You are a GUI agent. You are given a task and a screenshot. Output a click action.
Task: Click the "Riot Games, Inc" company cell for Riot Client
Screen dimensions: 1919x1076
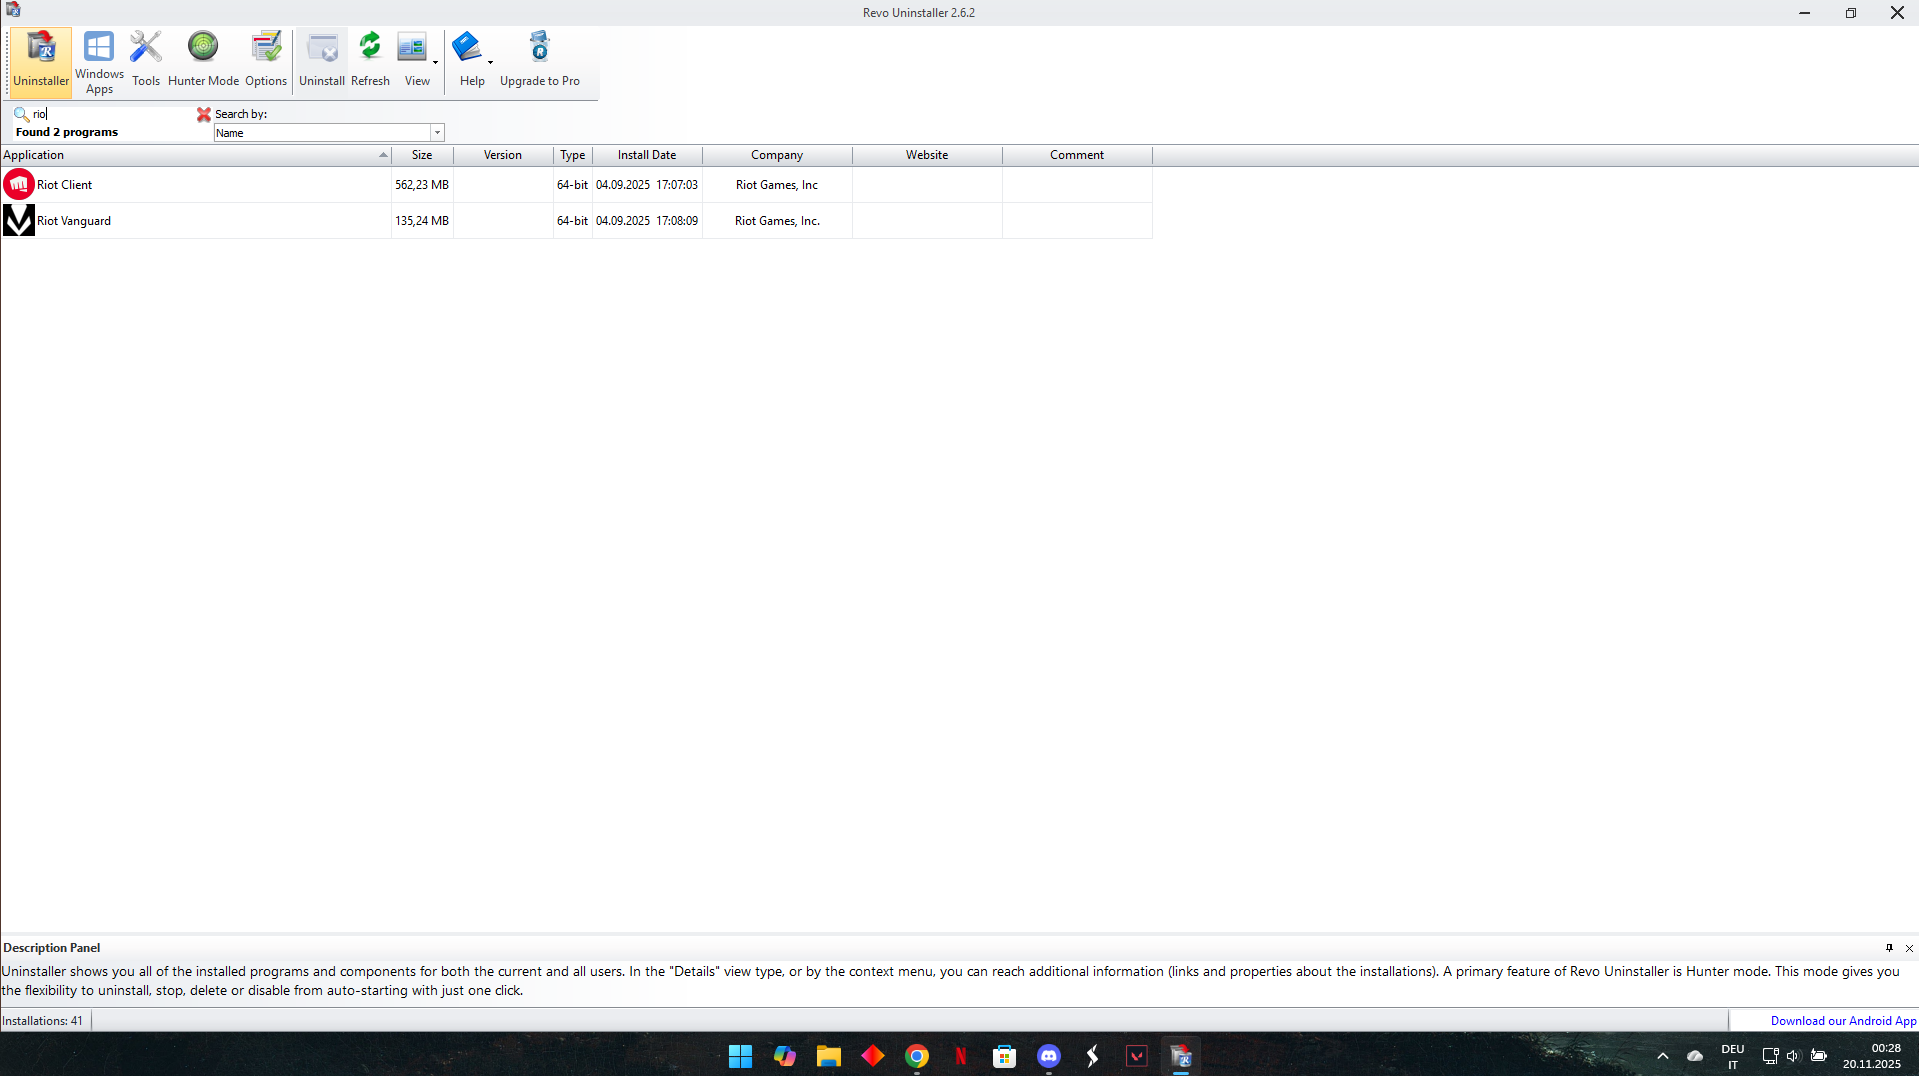[x=777, y=185]
